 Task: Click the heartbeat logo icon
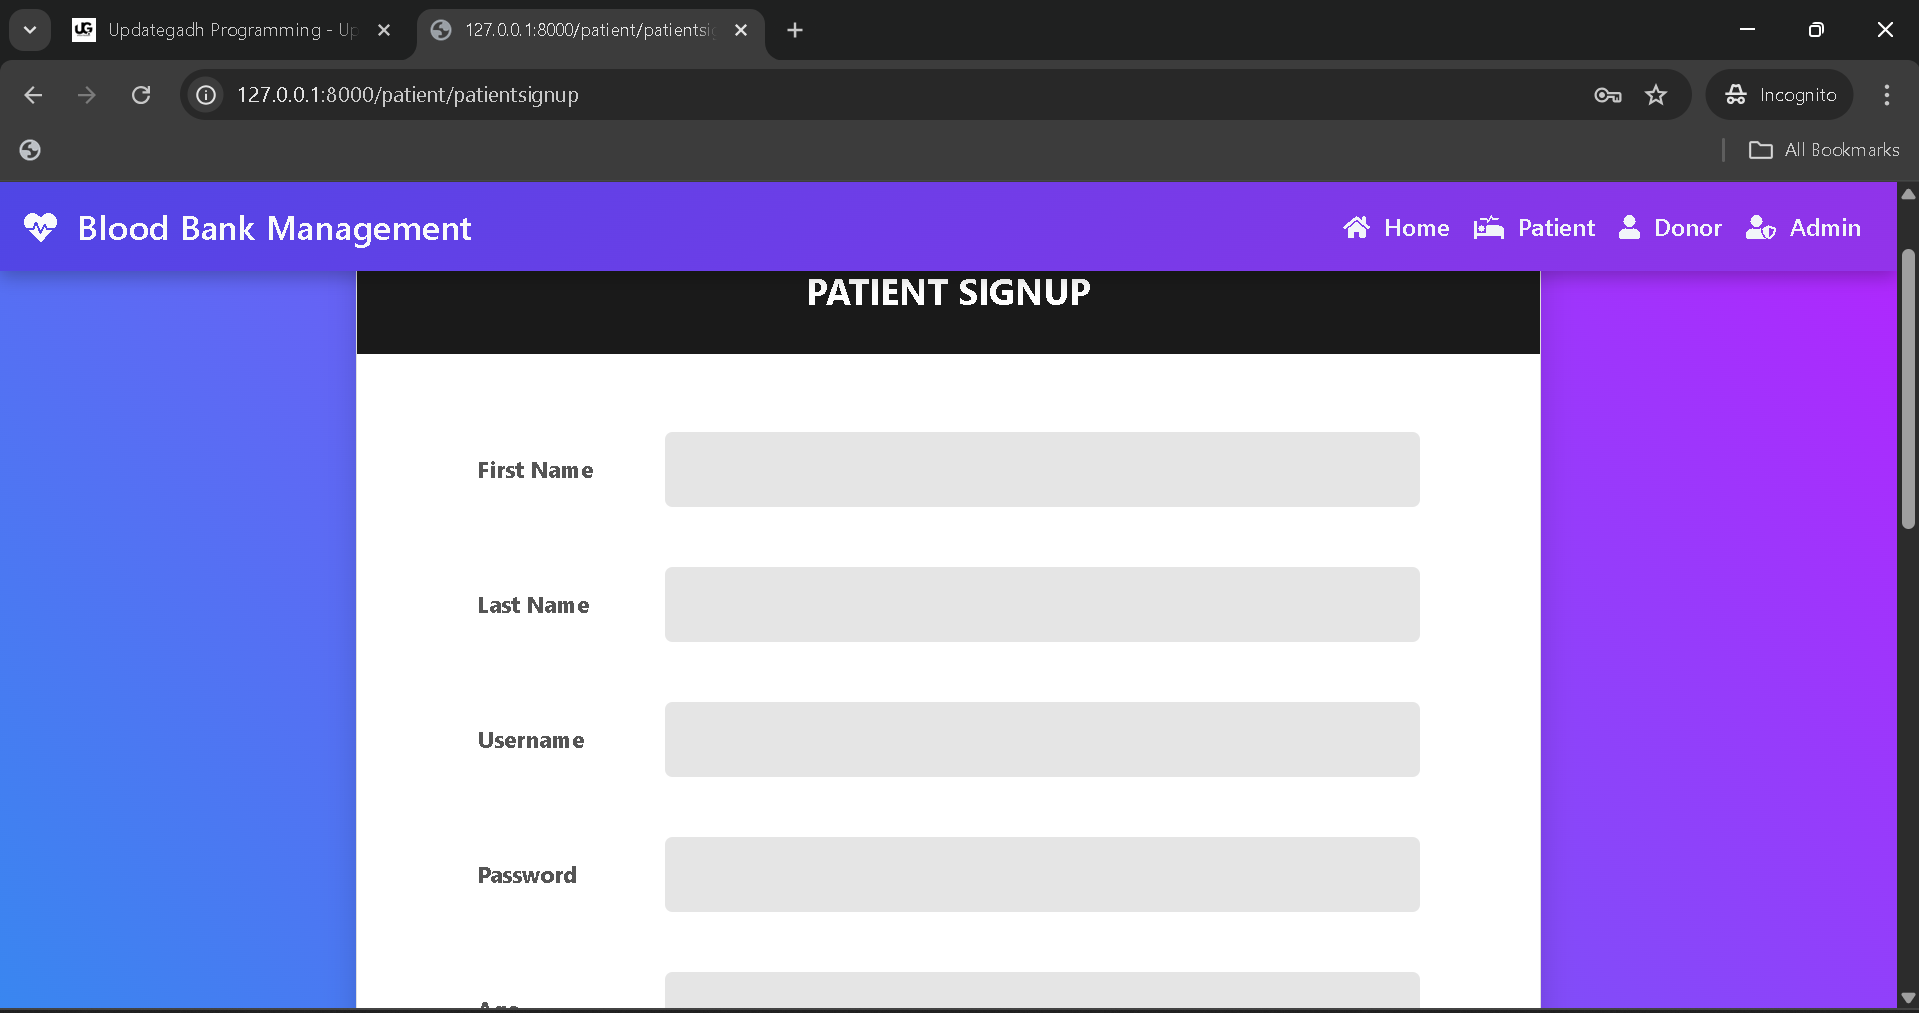tap(41, 228)
